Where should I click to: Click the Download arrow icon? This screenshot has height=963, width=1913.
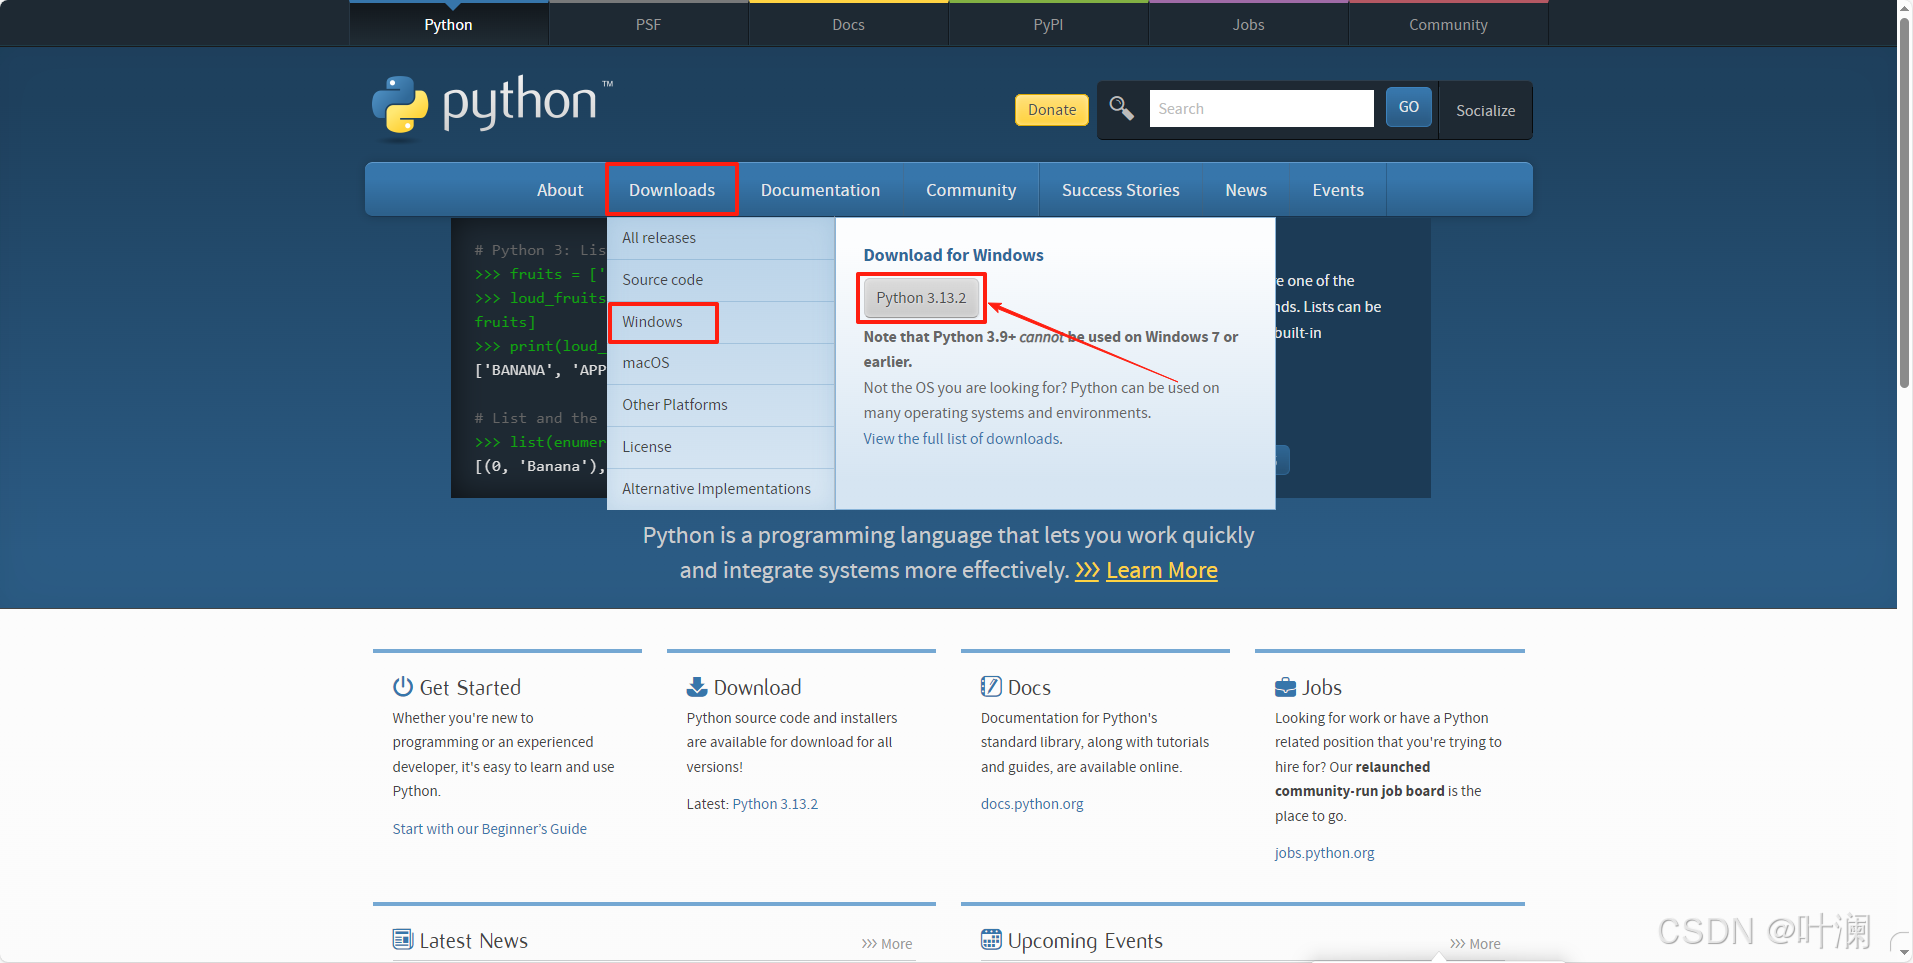pos(696,686)
